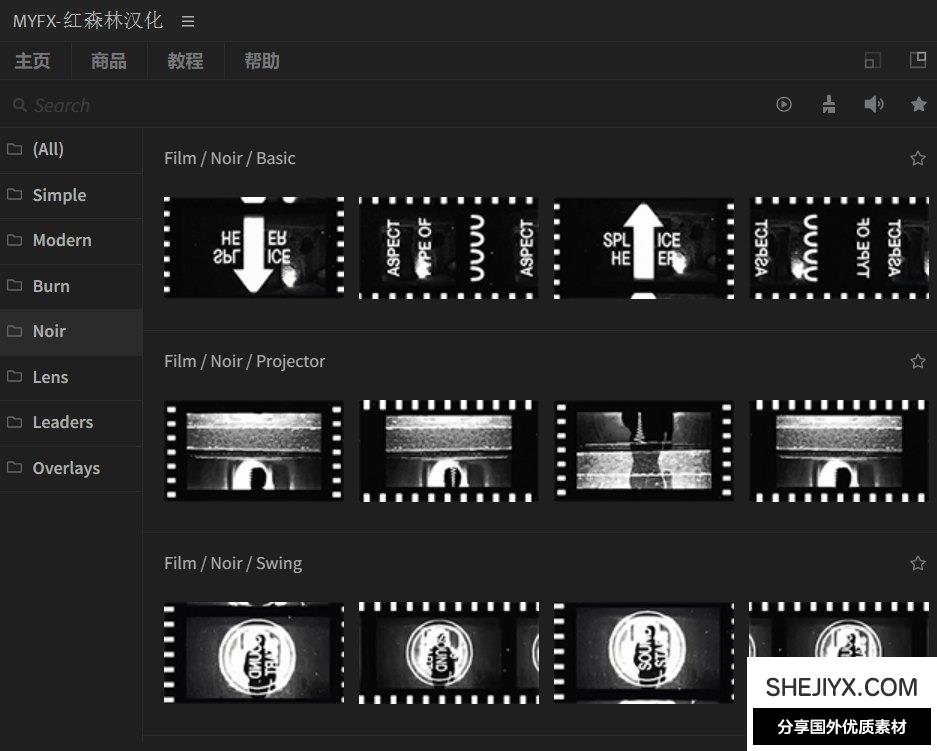This screenshot has width=937, height=751.
Task: Click the large panel size icon
Action: pos(917,60)
